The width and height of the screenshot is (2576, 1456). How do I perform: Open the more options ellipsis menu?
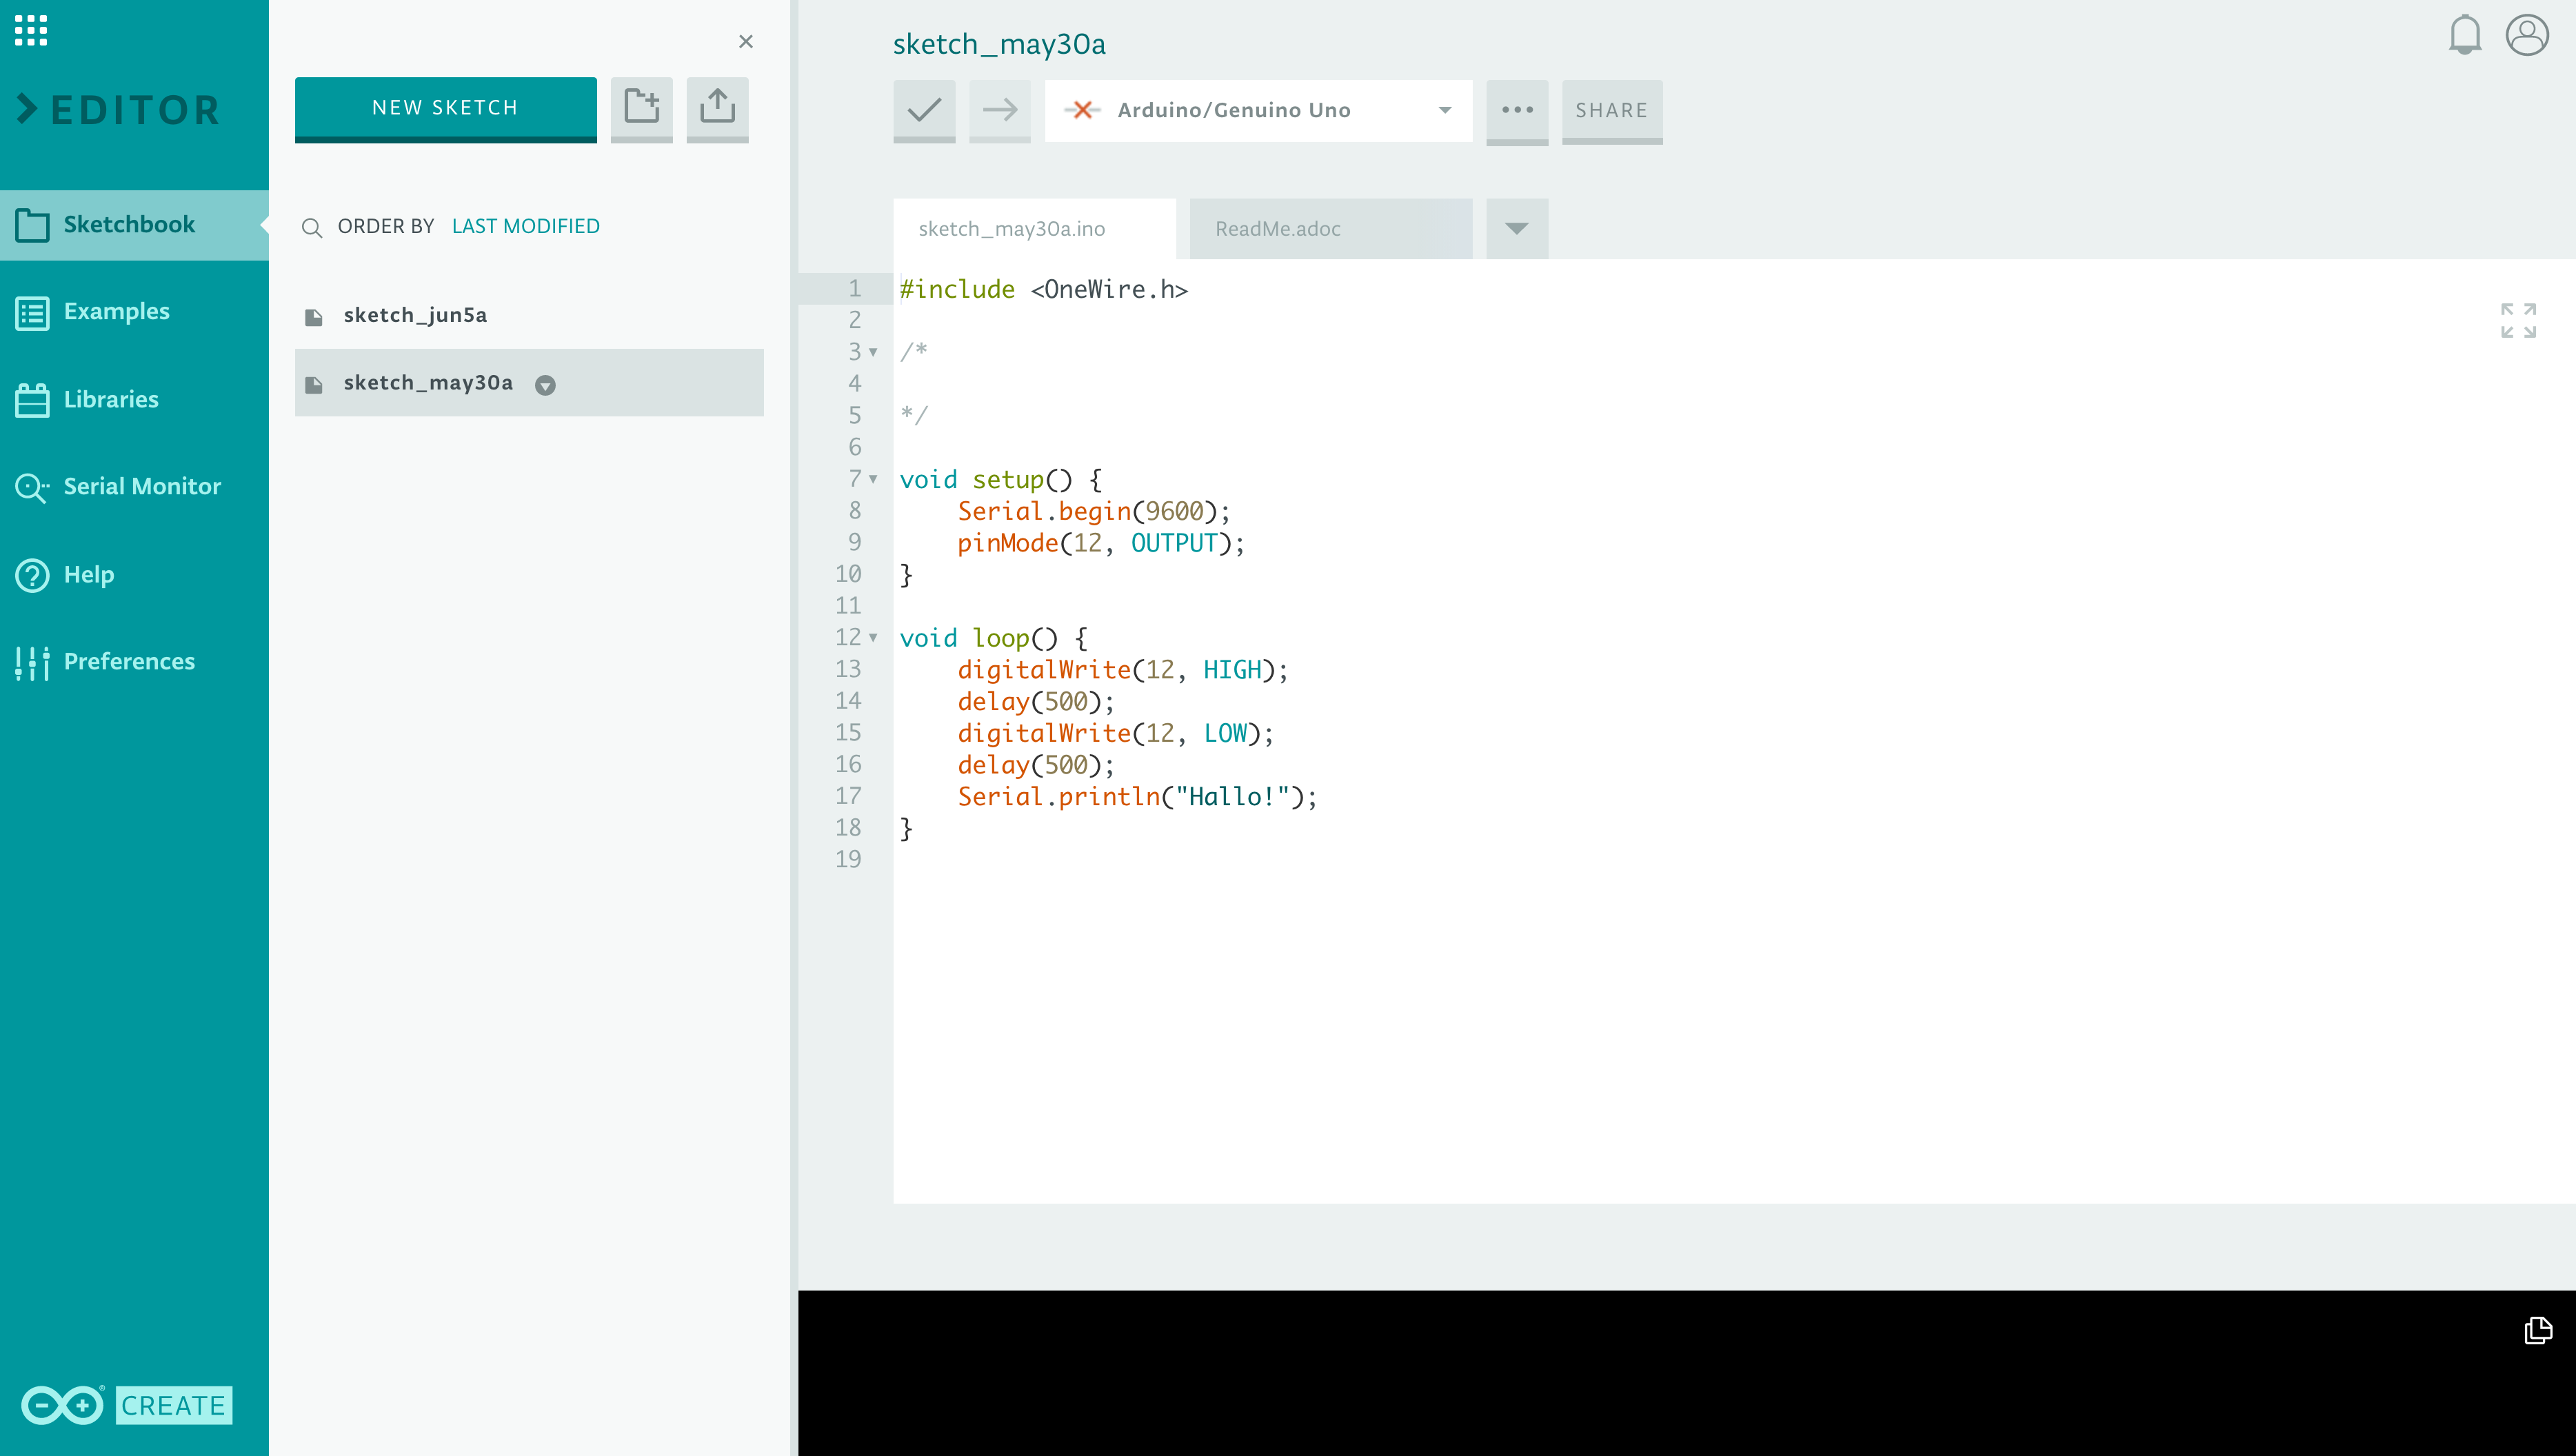[1517, 111]
